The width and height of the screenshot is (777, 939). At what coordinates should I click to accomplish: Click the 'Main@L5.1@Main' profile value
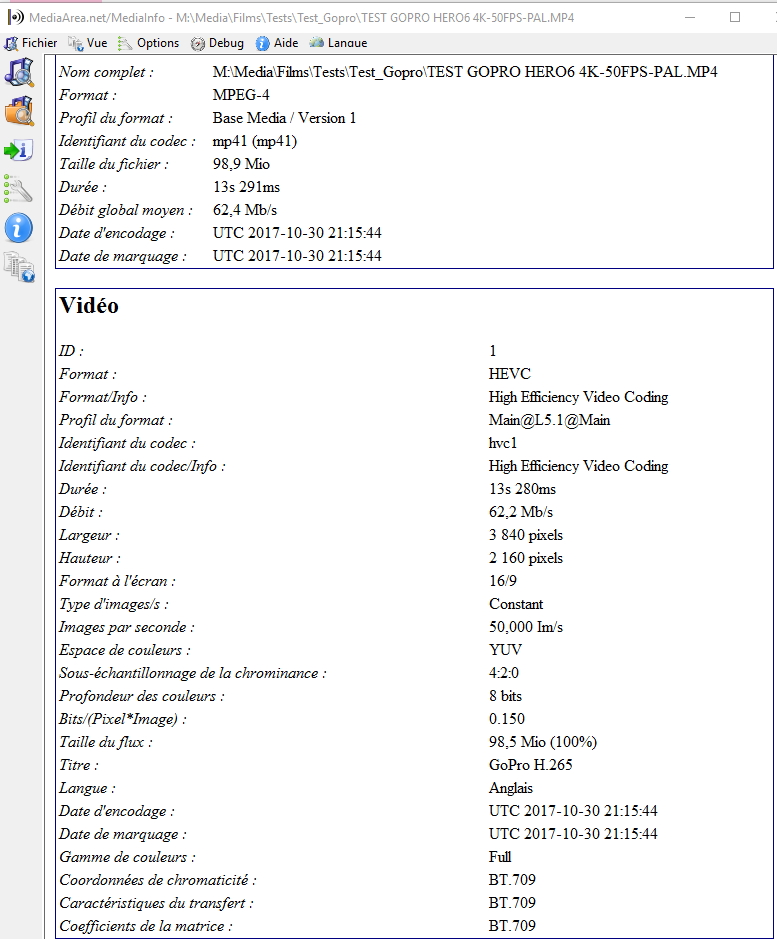click(x=549, y=420)
